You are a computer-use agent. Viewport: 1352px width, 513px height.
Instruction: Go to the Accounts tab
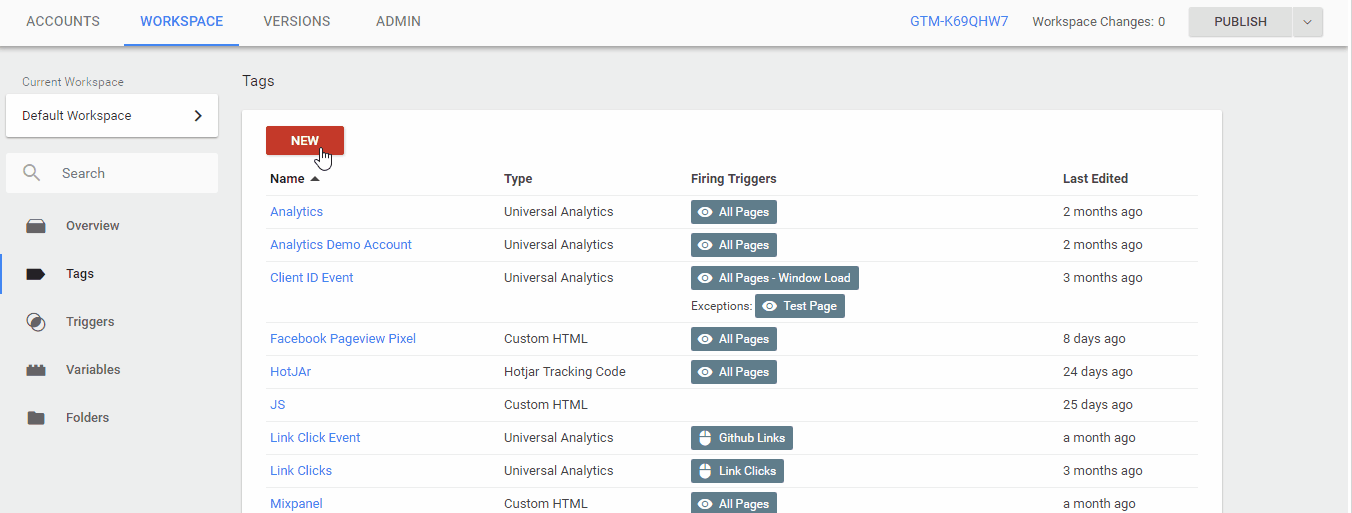tap(63, 21)
